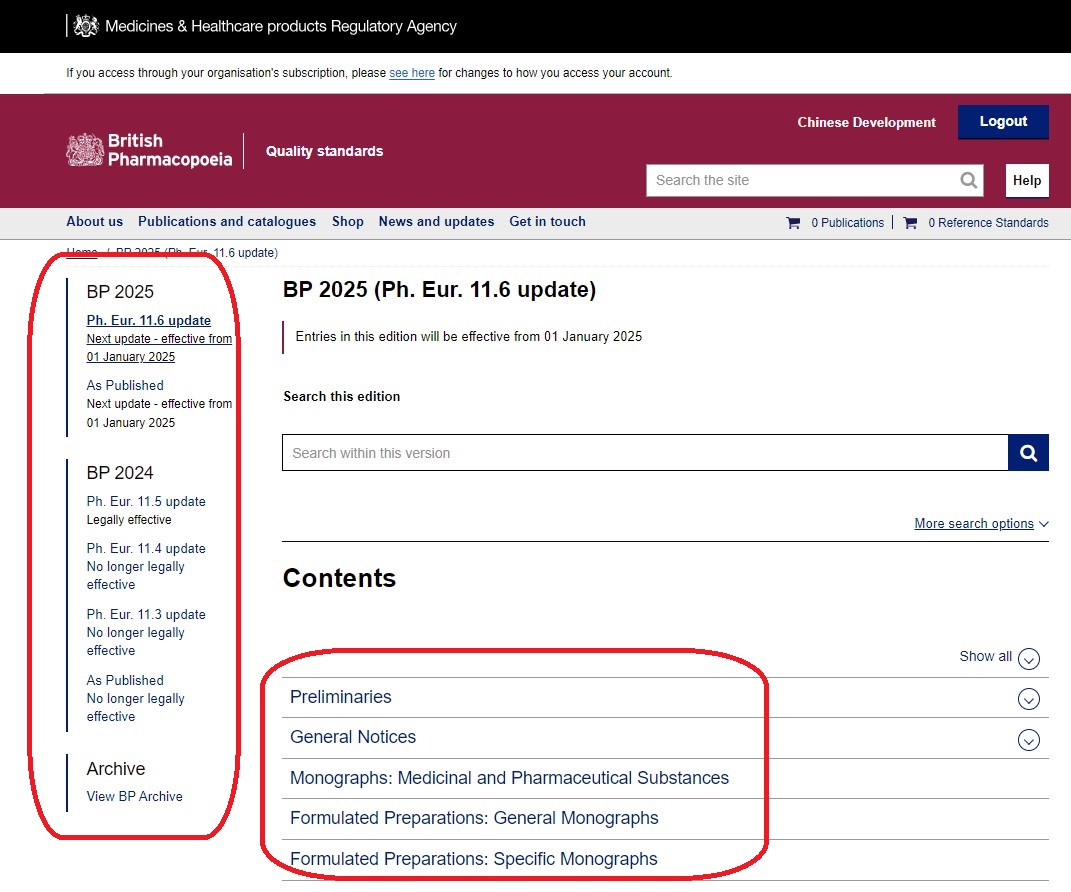Image resolution: width=1071 pixels, height=892 pixels.
Task: Click the MHRA royal crest icon
Action: pyautogui.click(x=86, y=26)
